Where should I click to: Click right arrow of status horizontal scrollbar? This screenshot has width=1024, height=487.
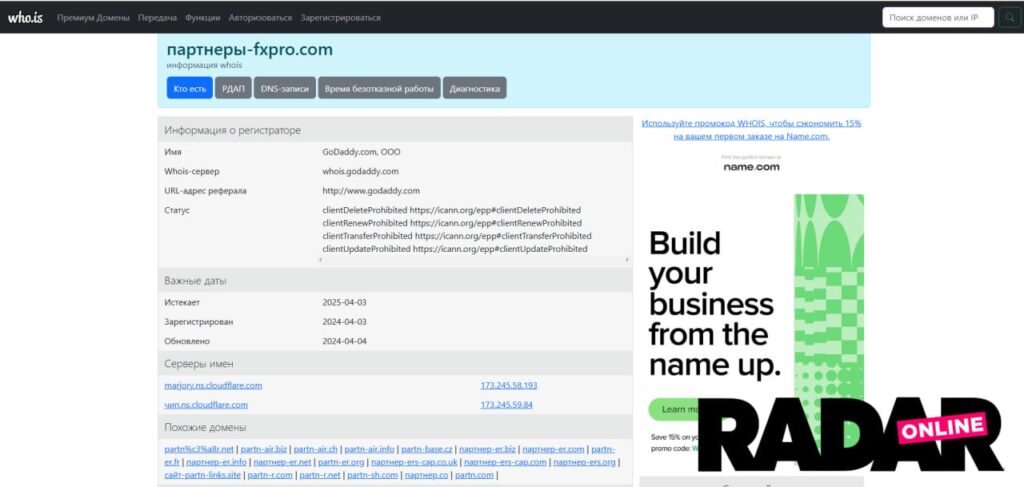click(x=626, y=259)
